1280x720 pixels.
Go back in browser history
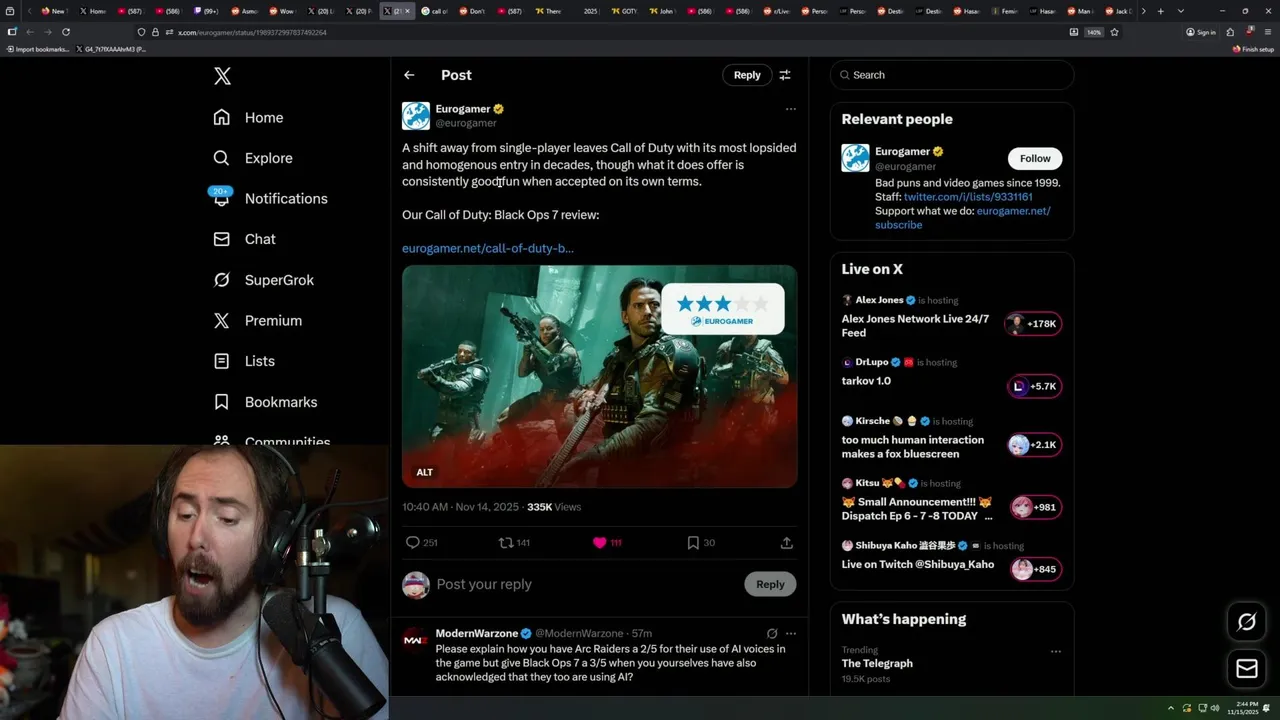29,32
